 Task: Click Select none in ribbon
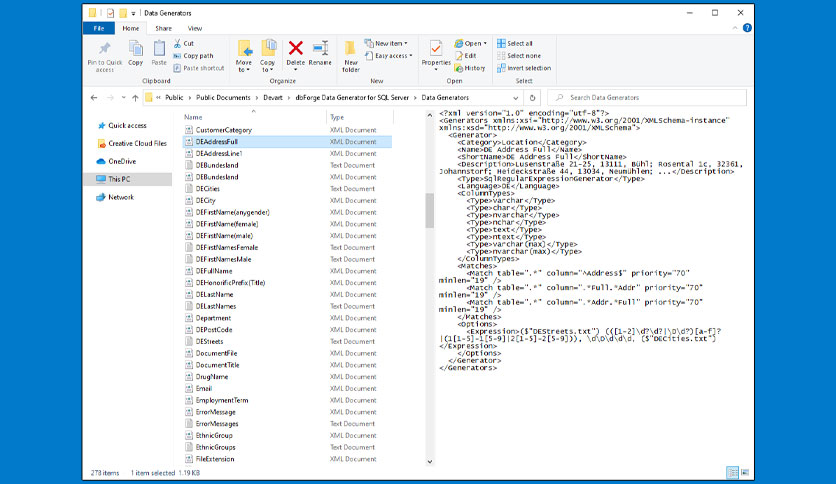pos(519,55)
